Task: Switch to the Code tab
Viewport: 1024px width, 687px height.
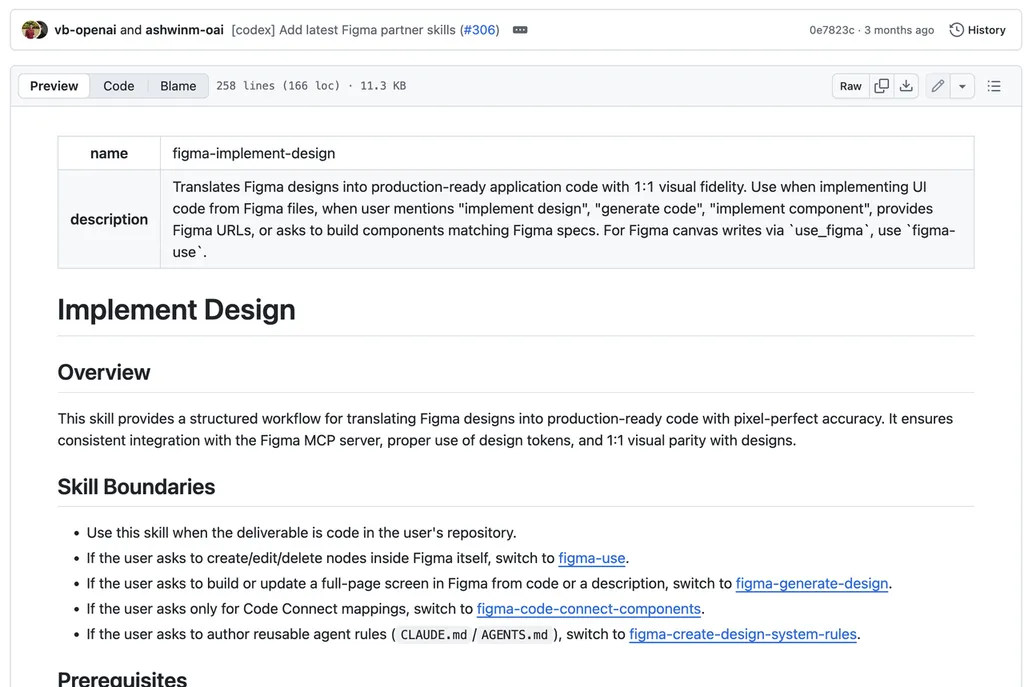Action: tap(119, 86)
